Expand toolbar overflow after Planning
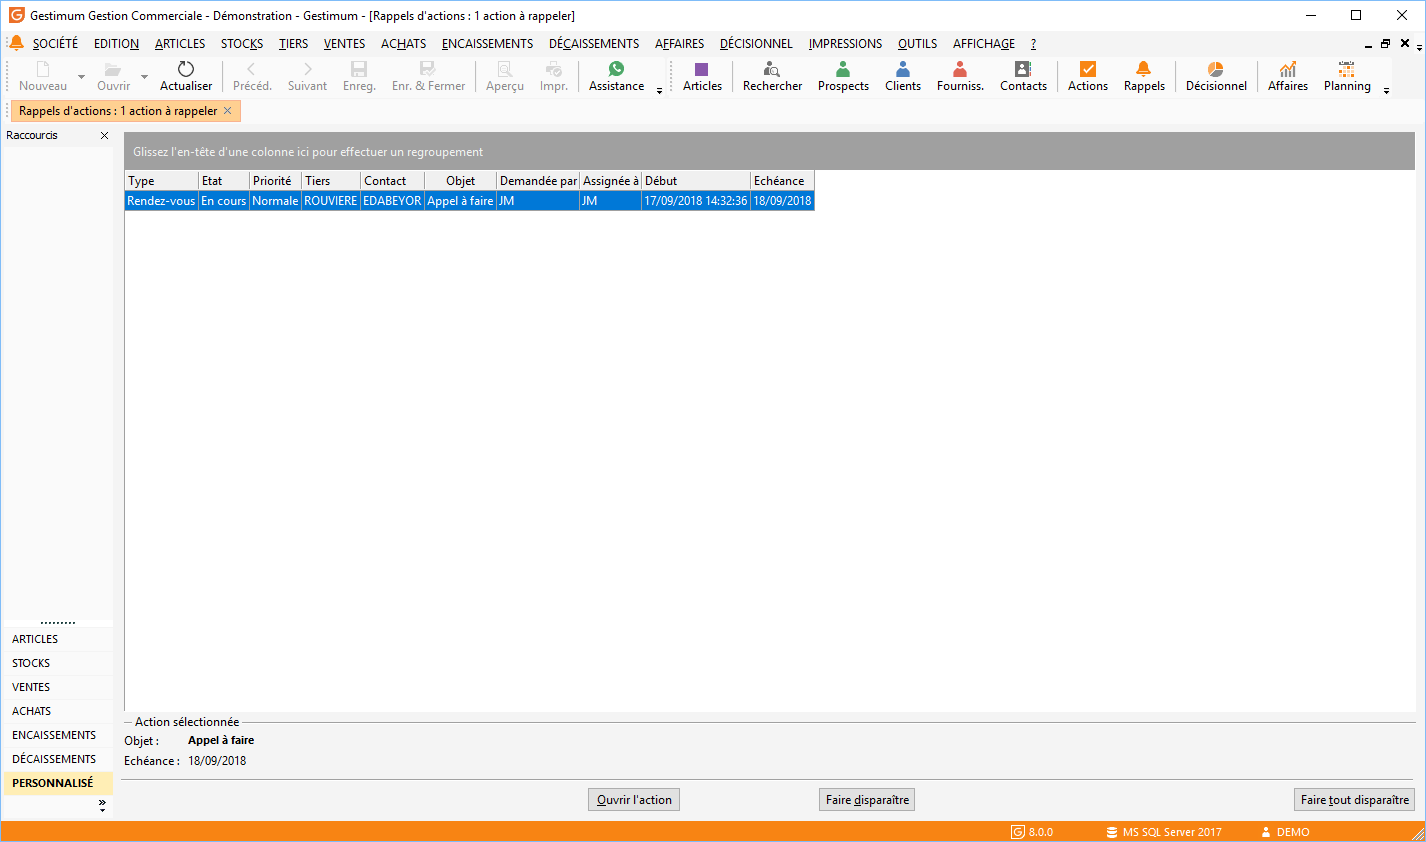Image resolution: width=1426 pixels, height=842 pixels. pos(1386,91)
